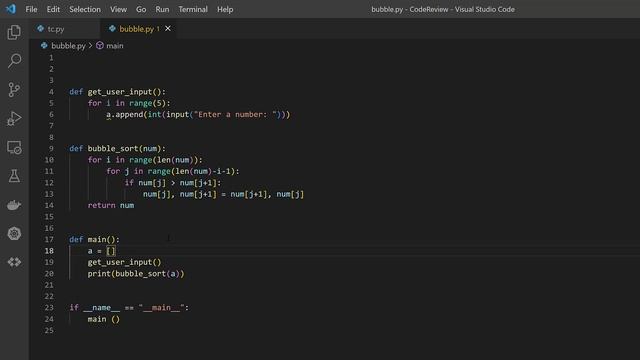Open the bottom extension icon in activity bar
Viewport: 640px width, 360px height.
click(x=14, y=262)
